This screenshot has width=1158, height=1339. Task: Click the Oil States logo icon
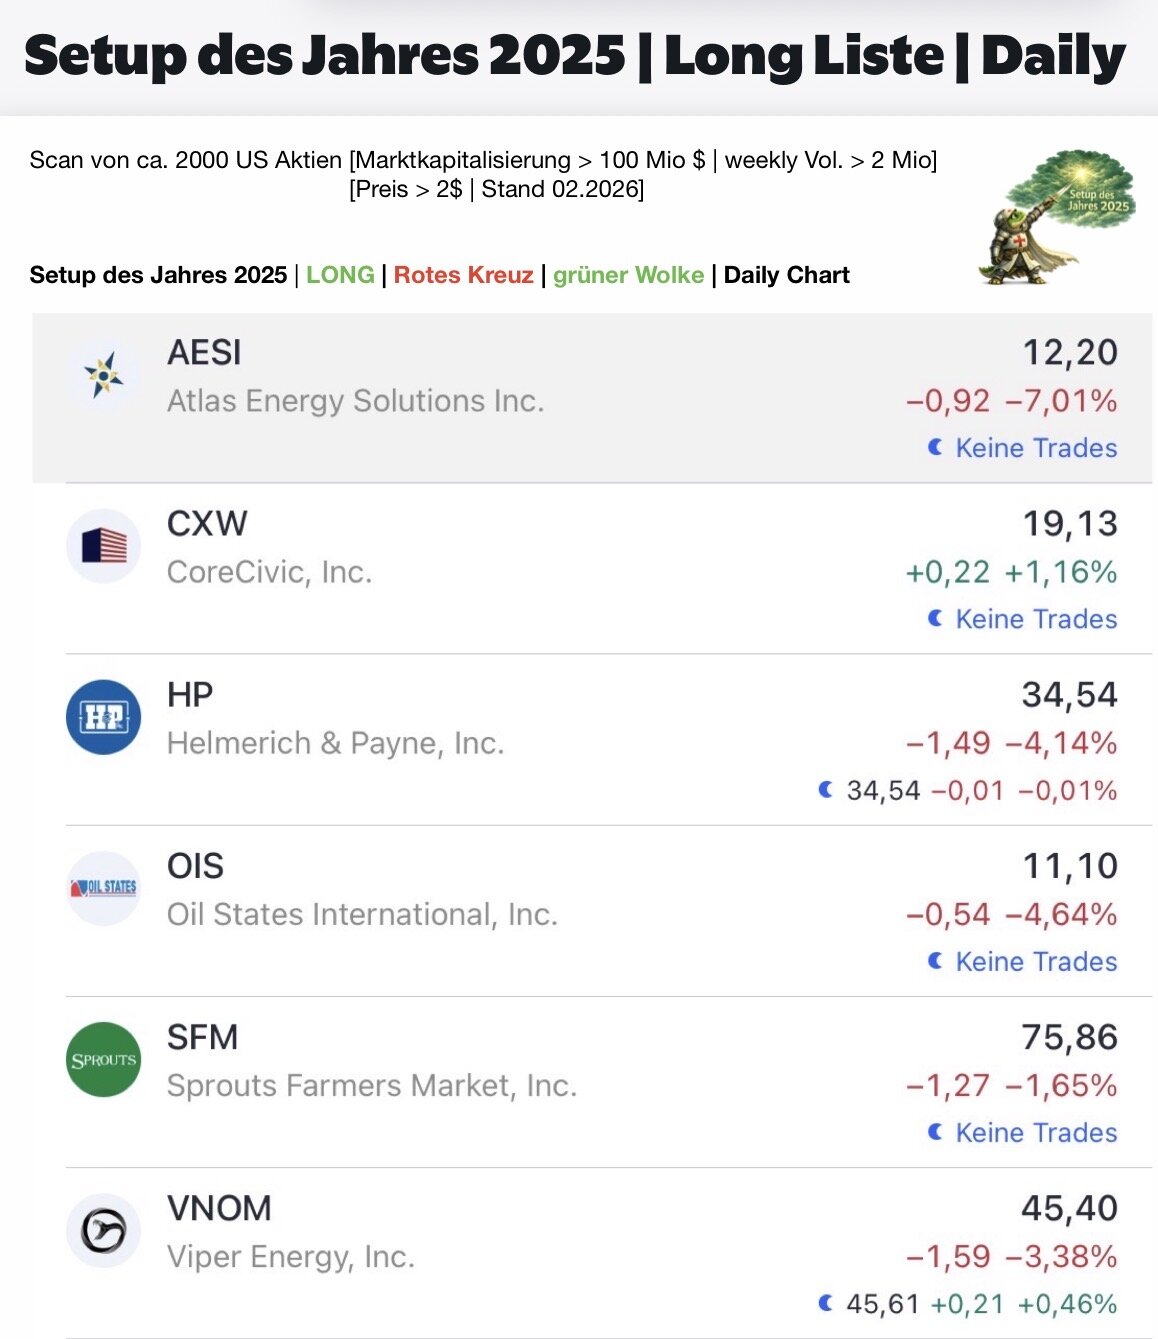[104, 888]
